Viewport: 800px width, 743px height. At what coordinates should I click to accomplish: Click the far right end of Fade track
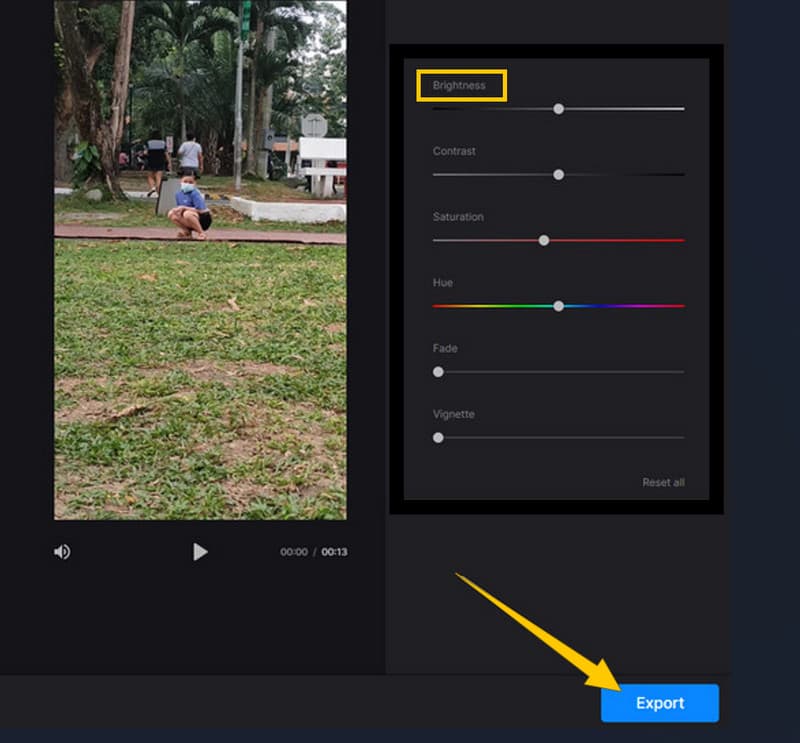pyautogui.click(x=682, y=372)
